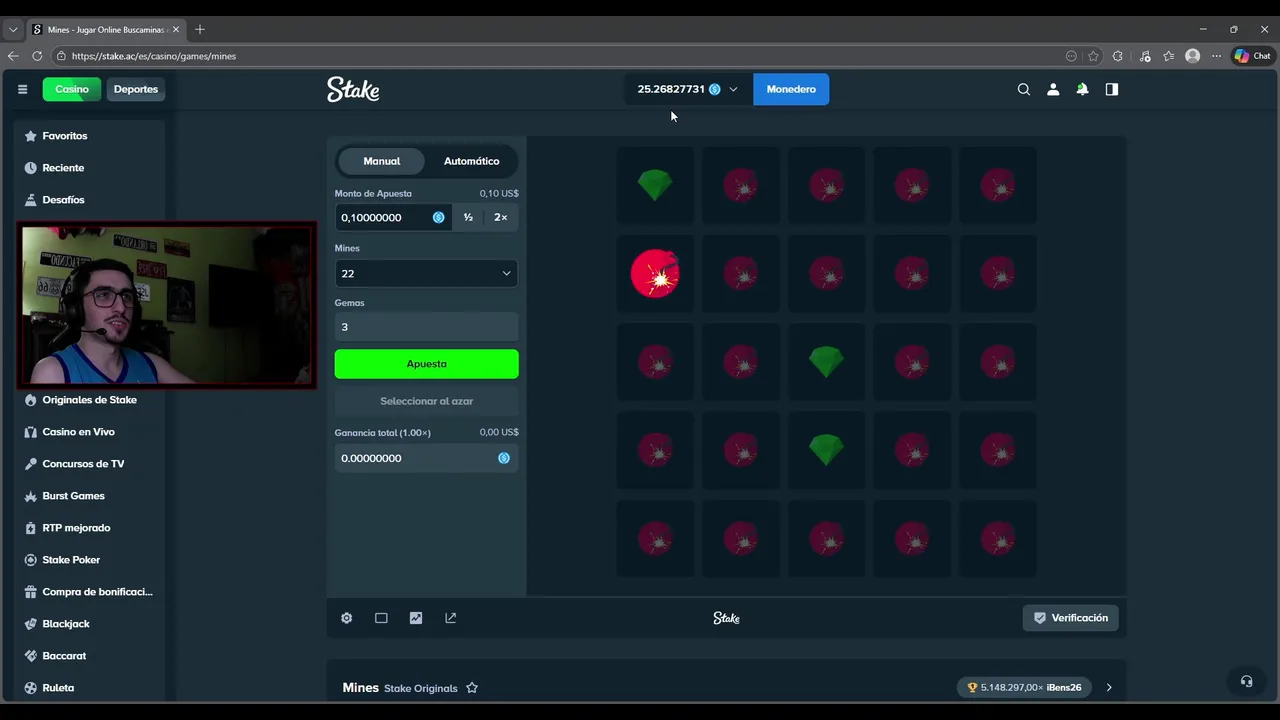Click the green gem in the fourth row
Image resolution: width=1280 pixels, height=720 pixels.
coord(826,450)
